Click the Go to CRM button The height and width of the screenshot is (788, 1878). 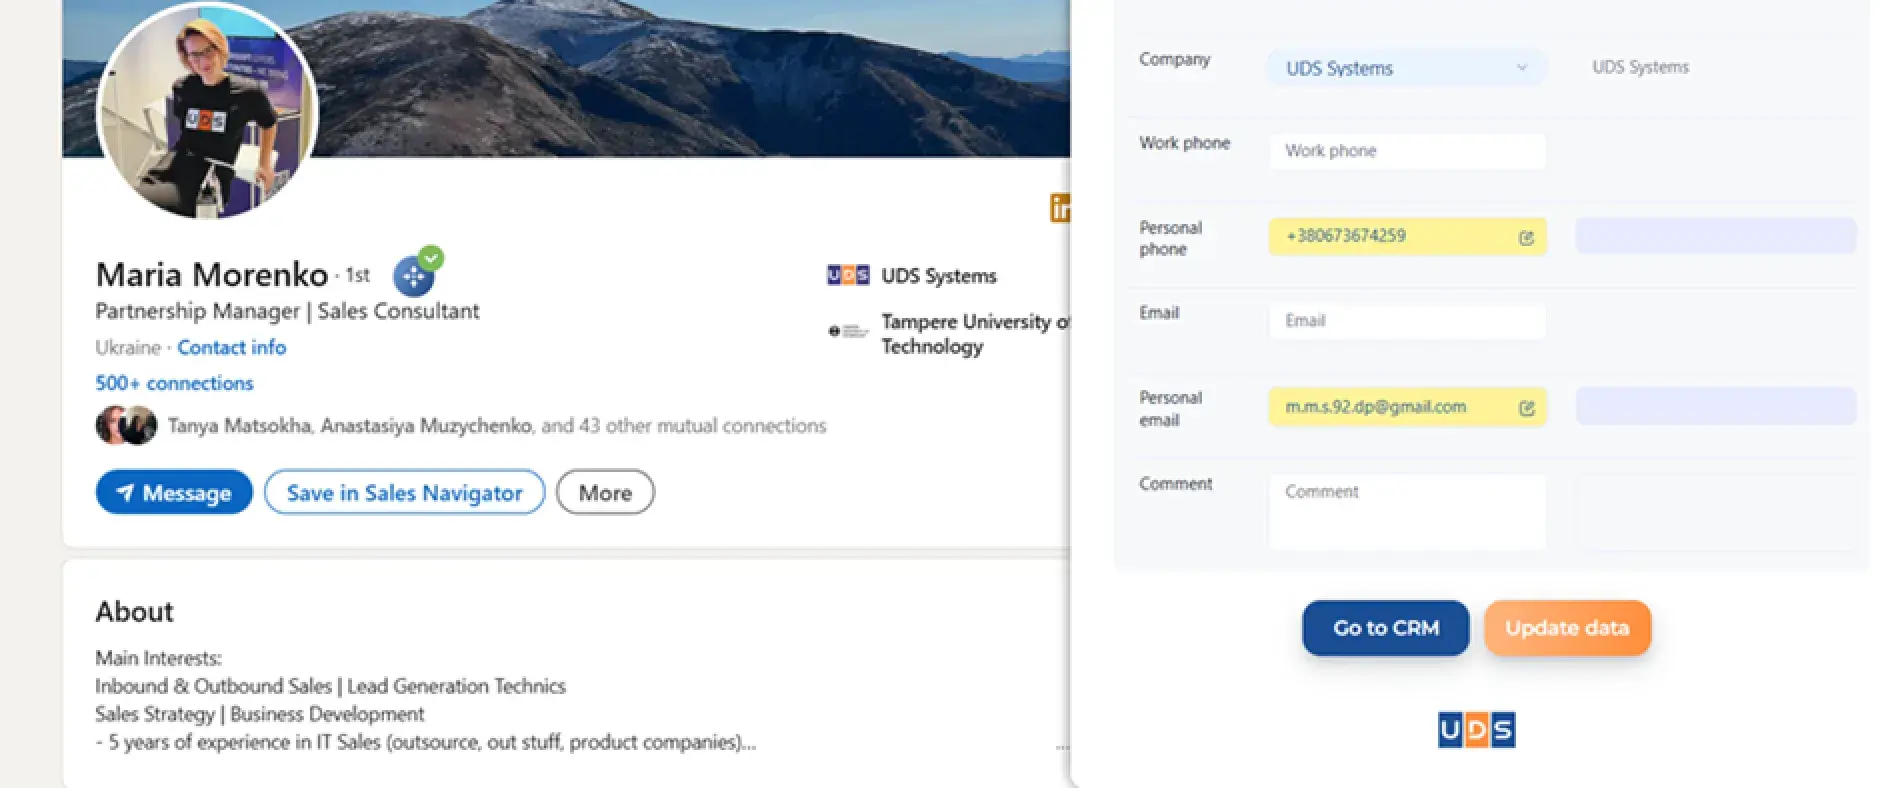tap(1385, 628)
